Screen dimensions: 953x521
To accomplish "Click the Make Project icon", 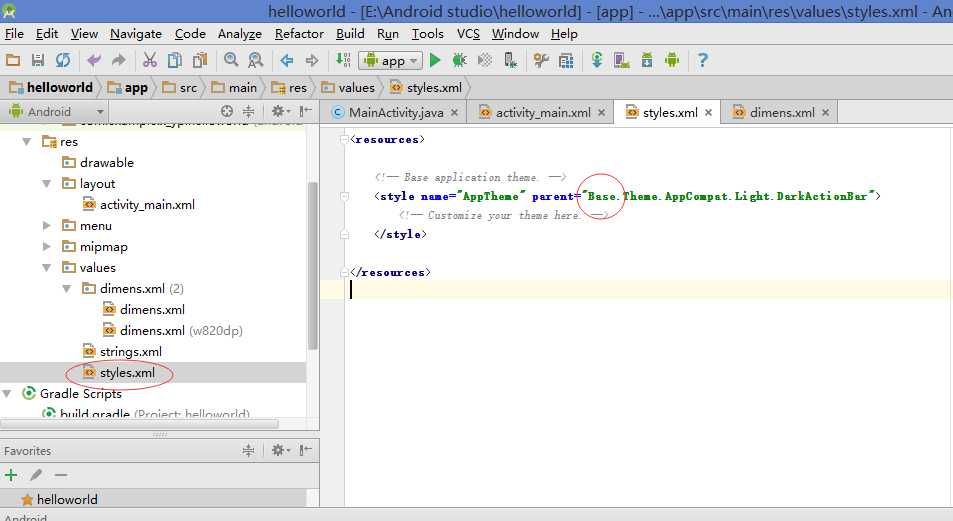I will click(x=343, y=60).
